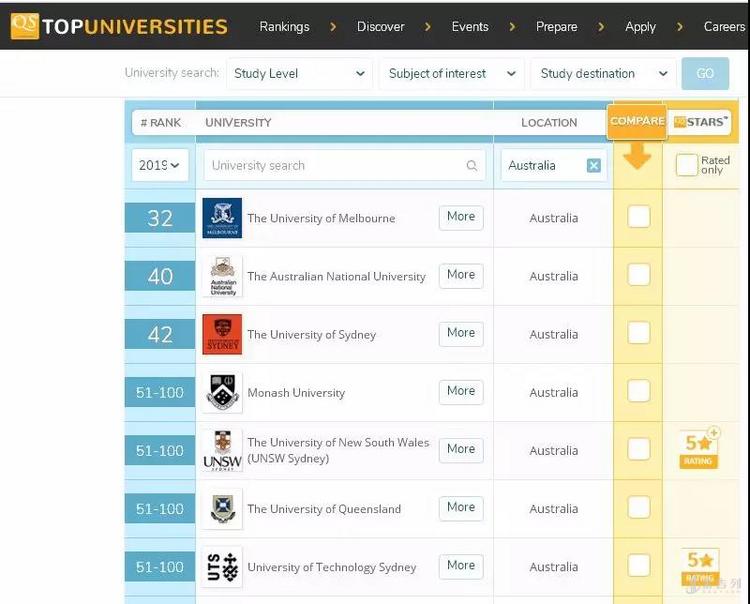Click the University of Melbourne crest logo
750x604 pixels.
[222, 218]
